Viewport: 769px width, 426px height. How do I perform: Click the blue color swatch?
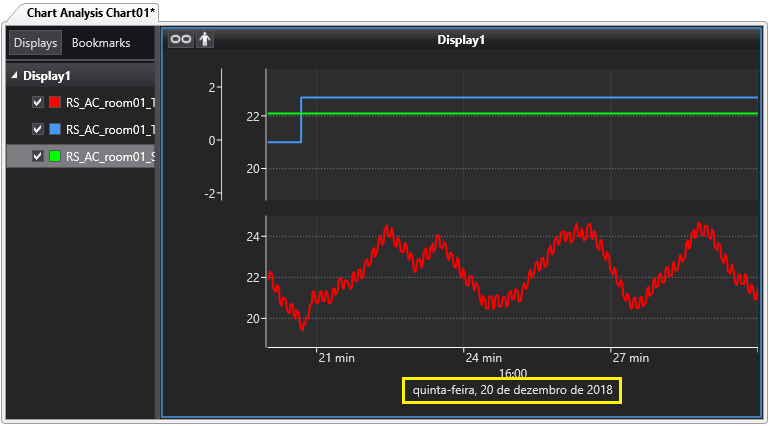pyautogui.click(x=55, y=129)
